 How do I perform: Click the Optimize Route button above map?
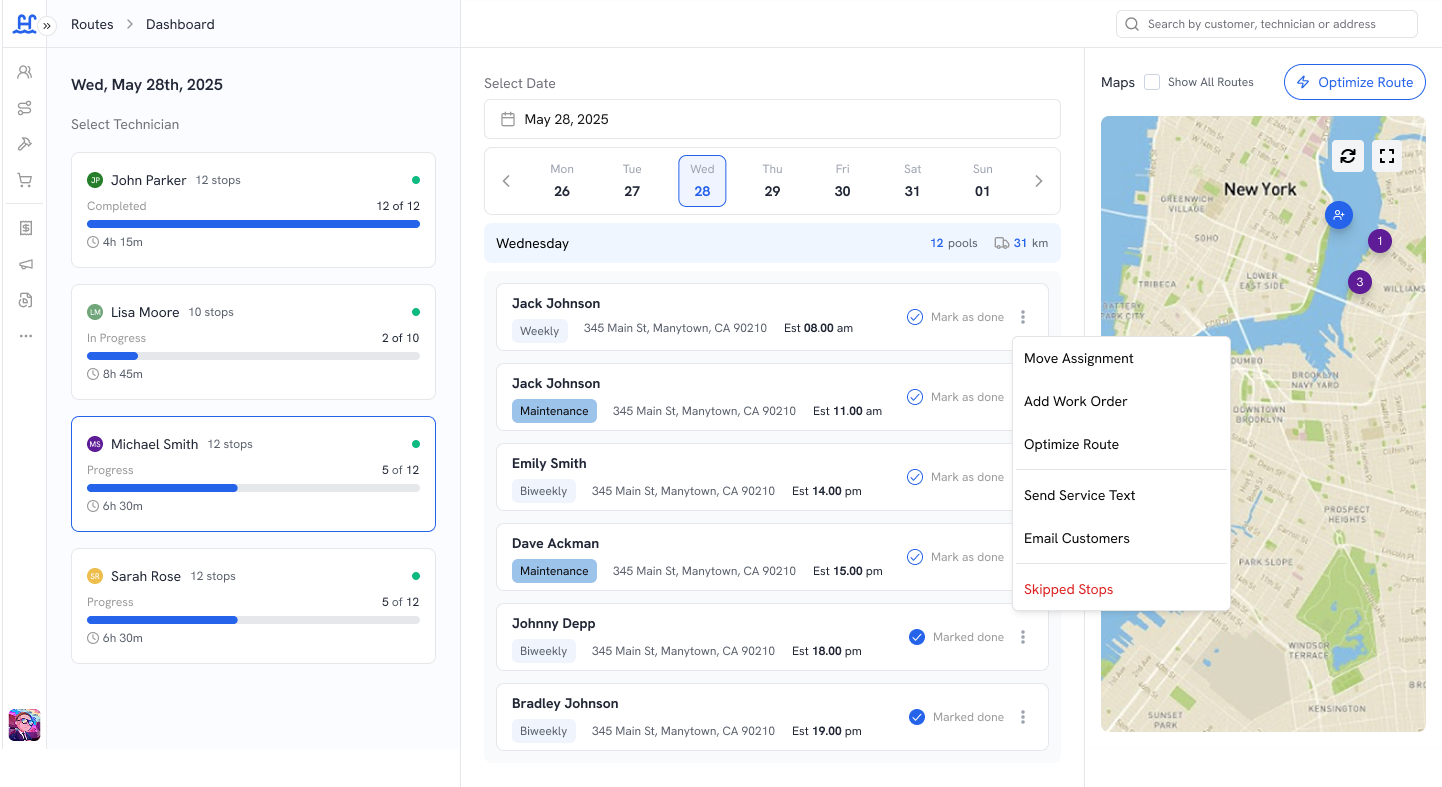[x=1355, y=82]
